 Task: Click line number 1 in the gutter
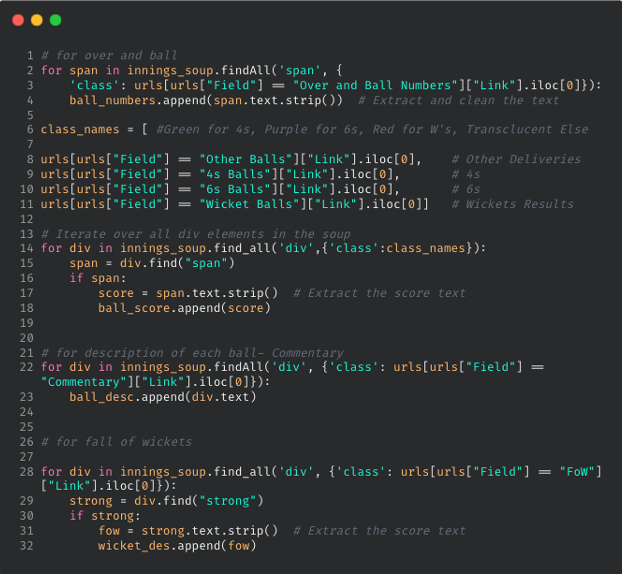pos(30,55)
